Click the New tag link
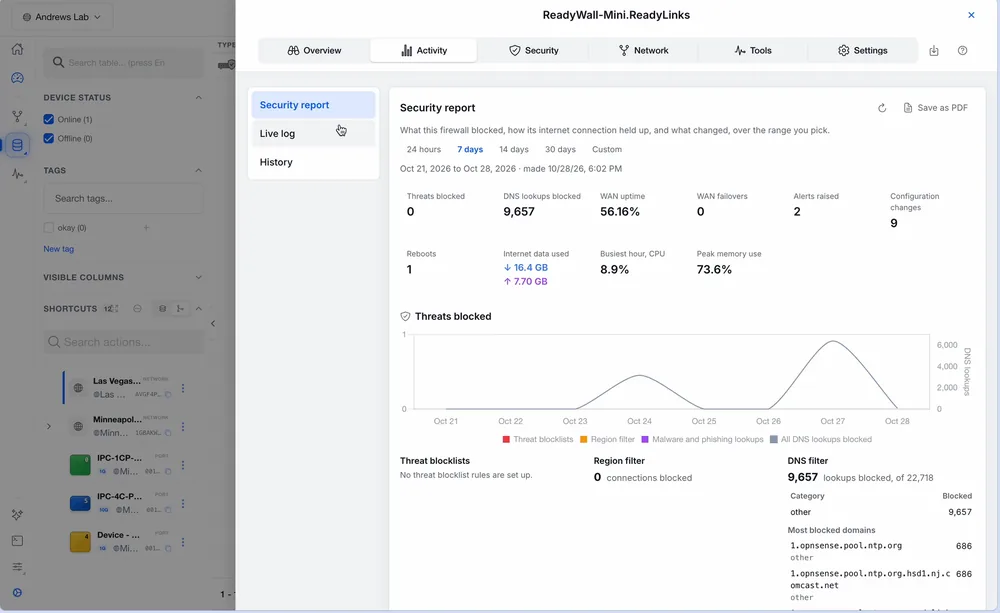 [59, 249]
